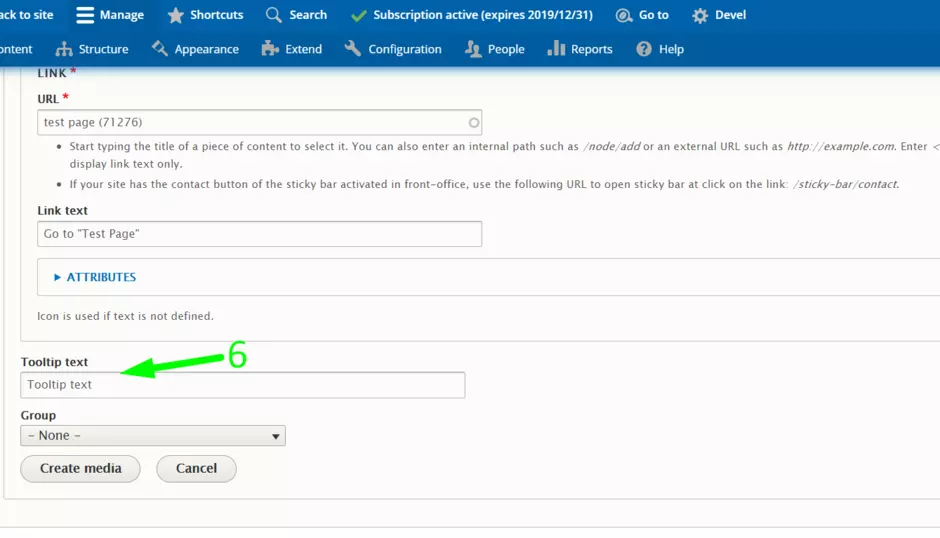Screen dimensions: 940x538
Task: Click the Search magnifier icon
Action: tap(274, 15)
